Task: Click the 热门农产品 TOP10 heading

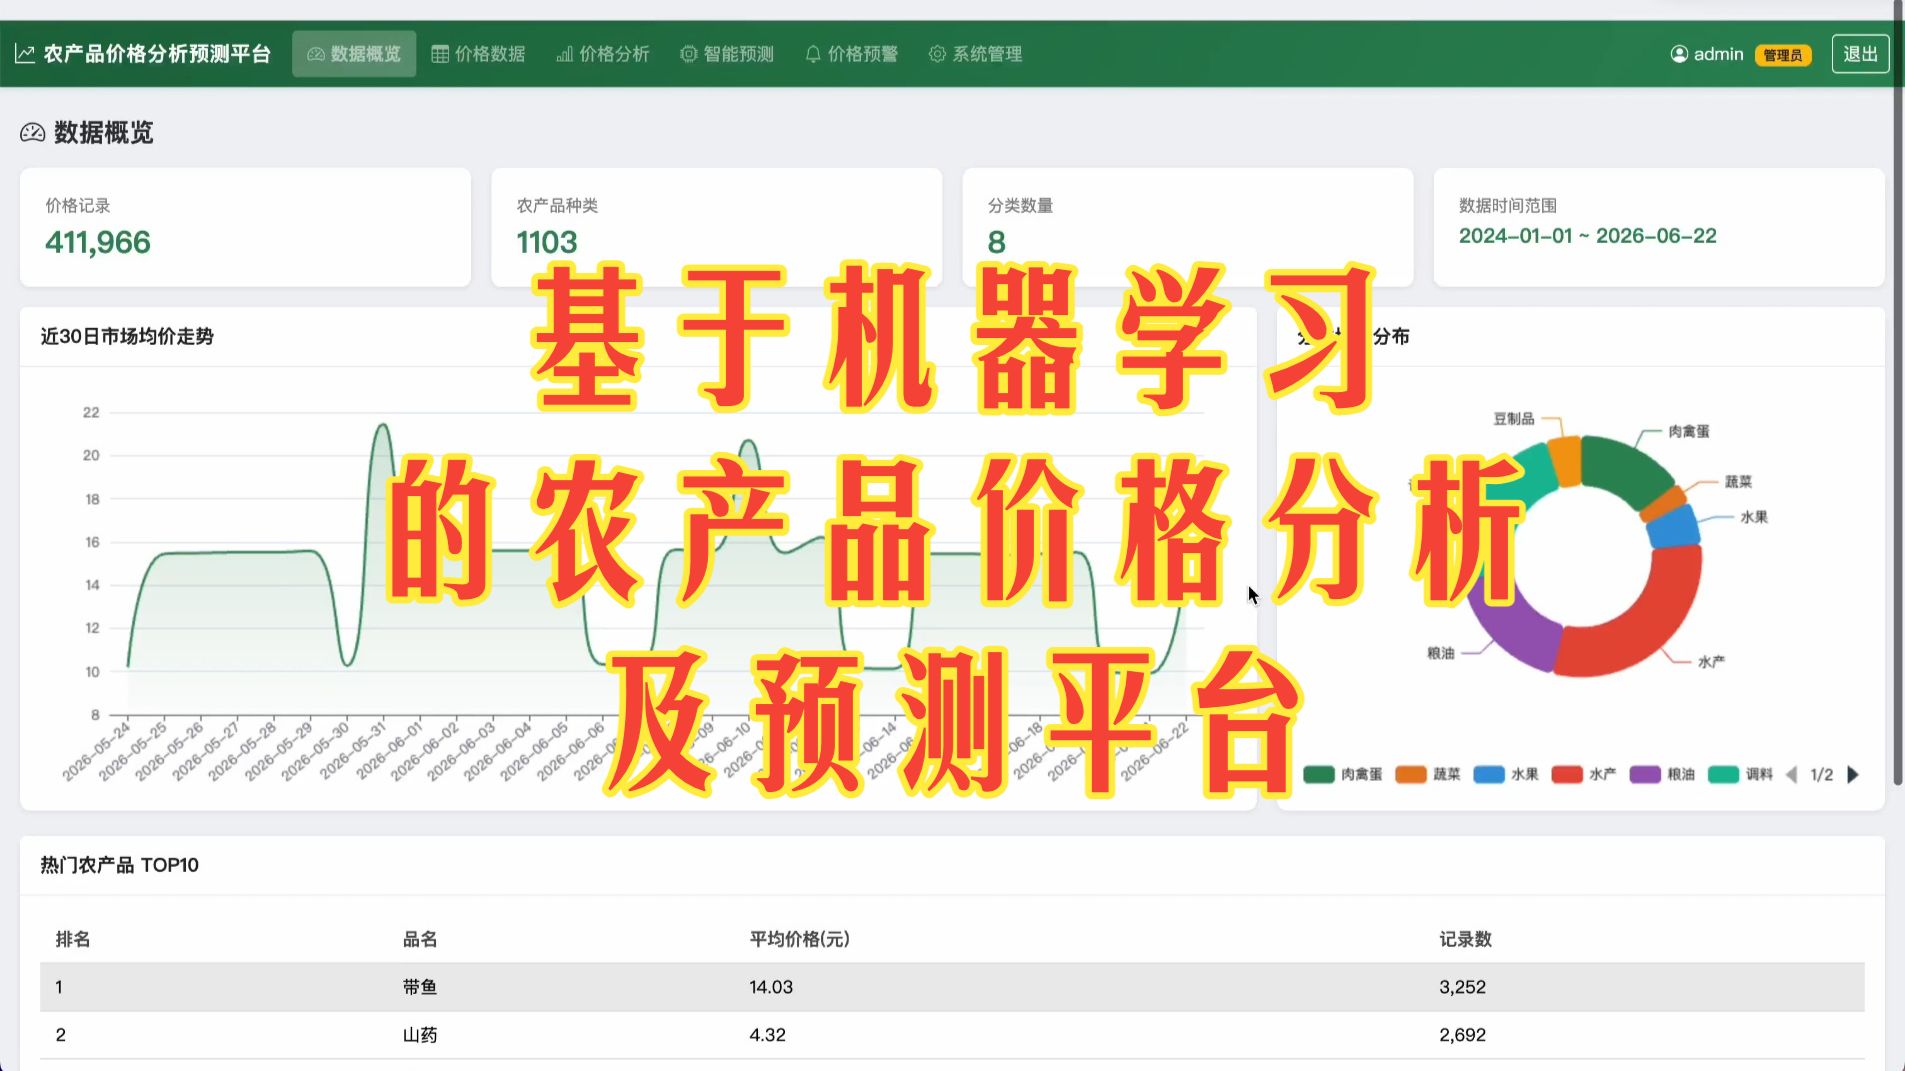Action: point(120,865)
